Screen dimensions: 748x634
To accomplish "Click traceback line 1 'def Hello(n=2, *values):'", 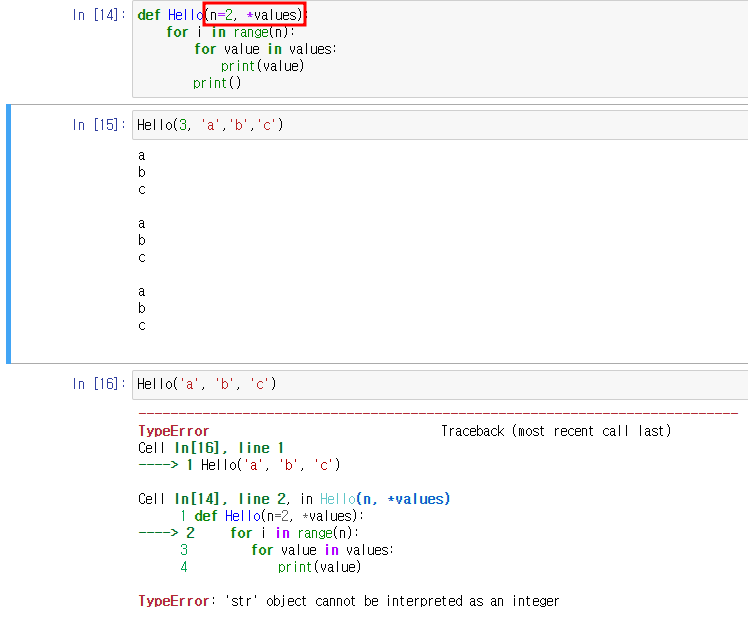I will click(x=272, y=516).
